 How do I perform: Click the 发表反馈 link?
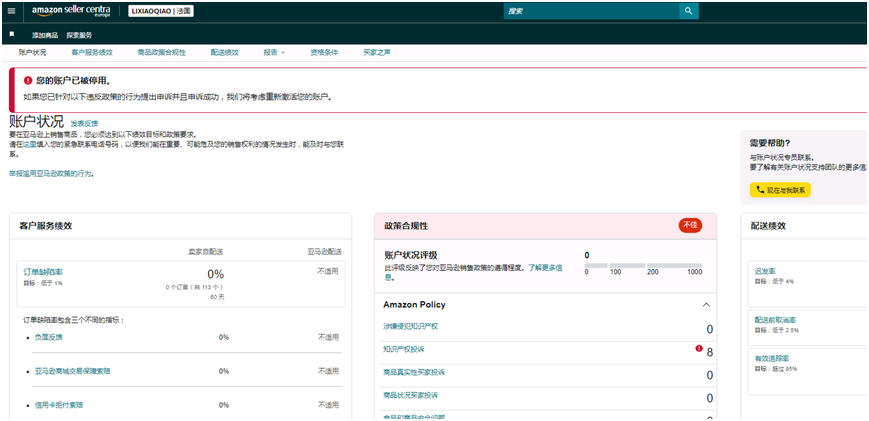(84, 123)
